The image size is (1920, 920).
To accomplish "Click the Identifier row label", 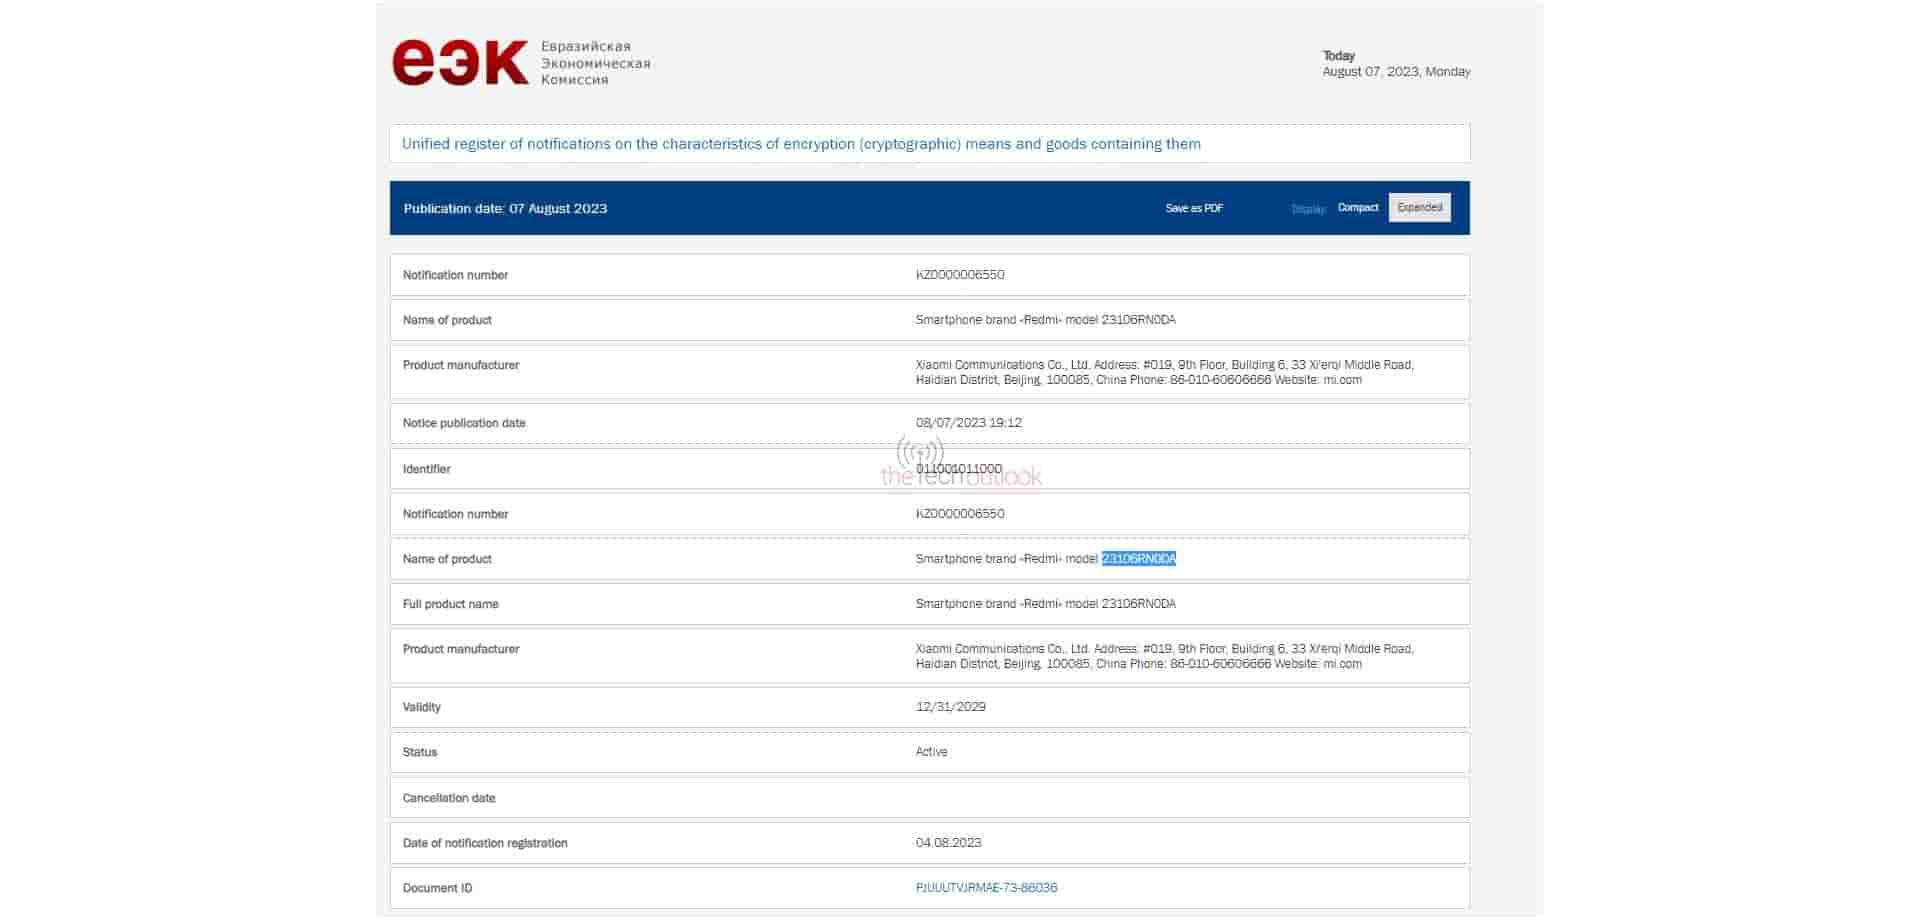I will (426, 469).
